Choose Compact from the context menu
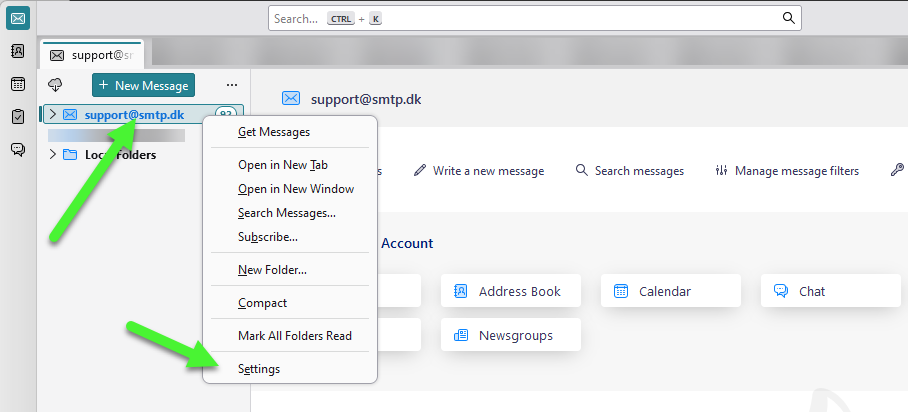908x412 pixels. point(262,303)
